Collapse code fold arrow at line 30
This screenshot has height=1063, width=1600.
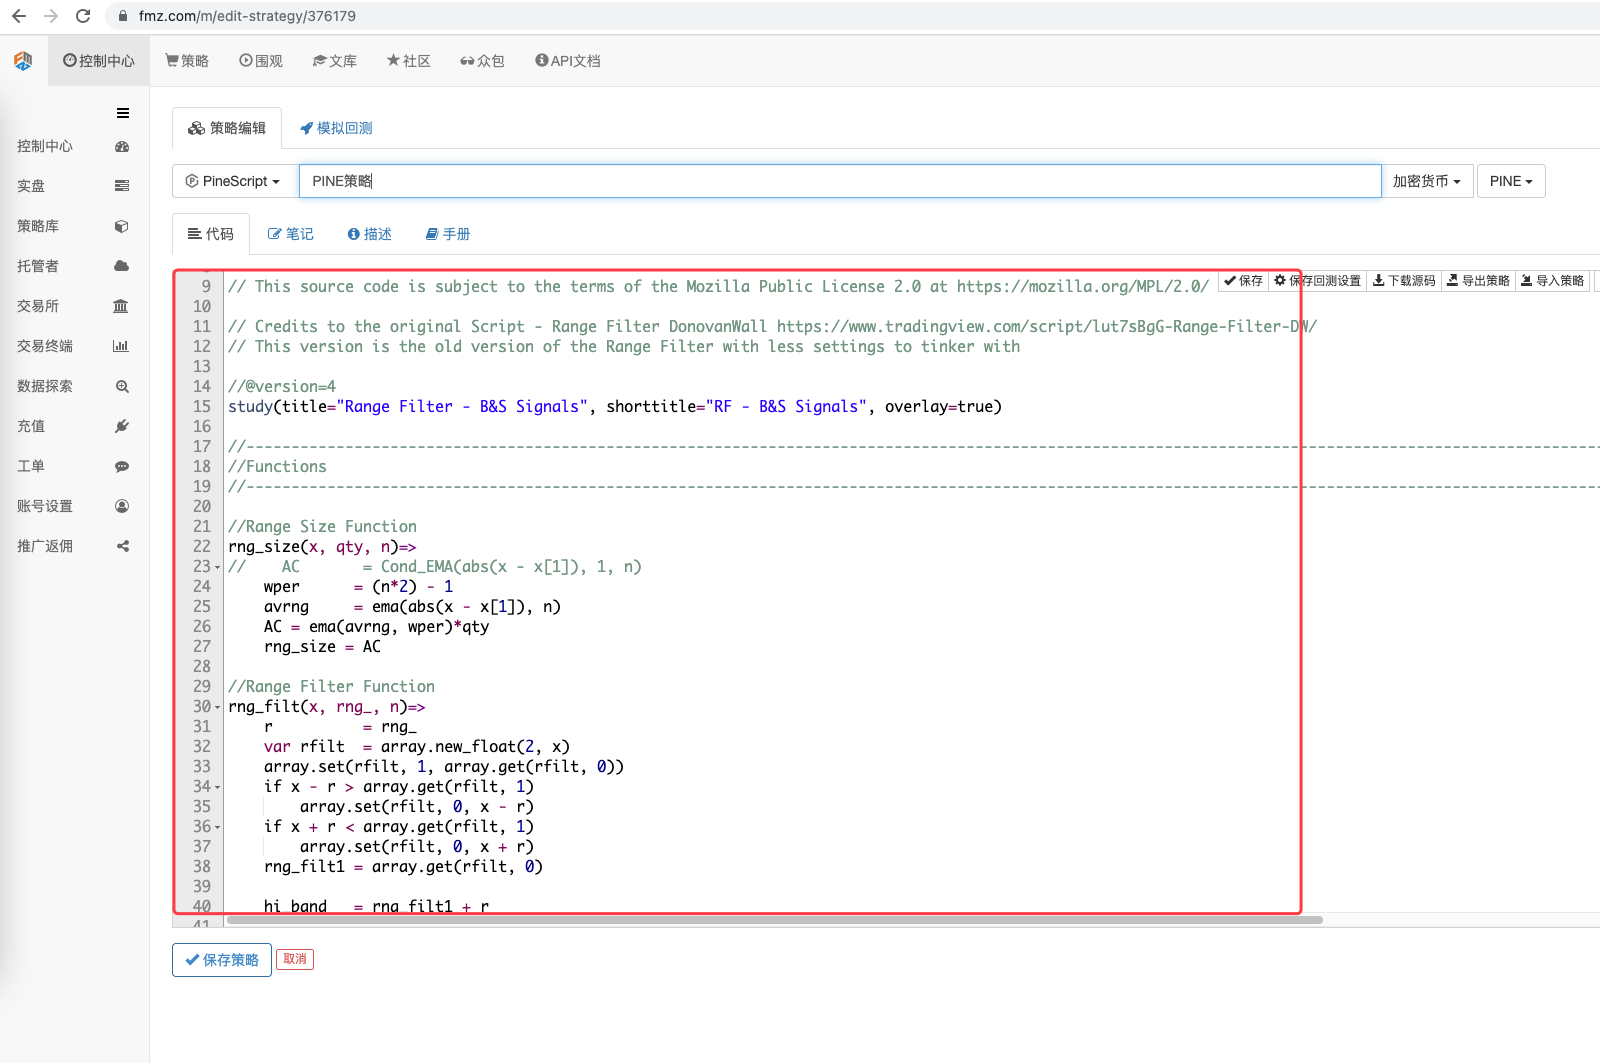217,707
